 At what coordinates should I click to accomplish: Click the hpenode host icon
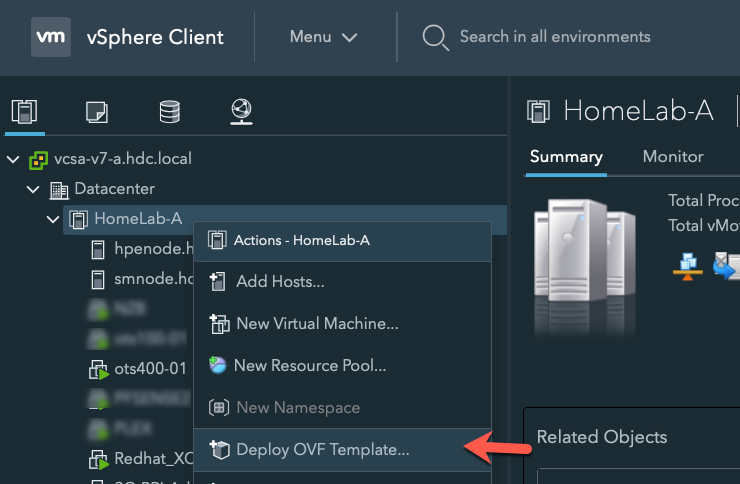(x=98, y=250)
